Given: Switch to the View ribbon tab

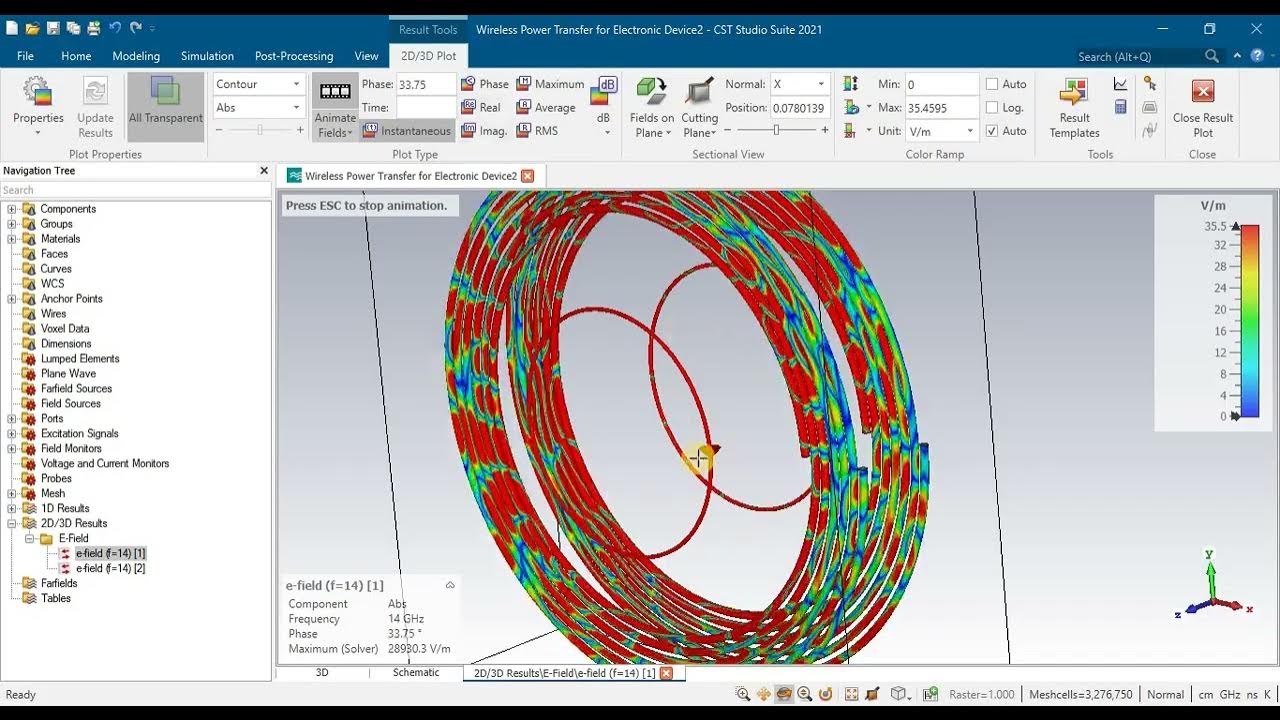Looking at the screenshot, I should [366, 56].
